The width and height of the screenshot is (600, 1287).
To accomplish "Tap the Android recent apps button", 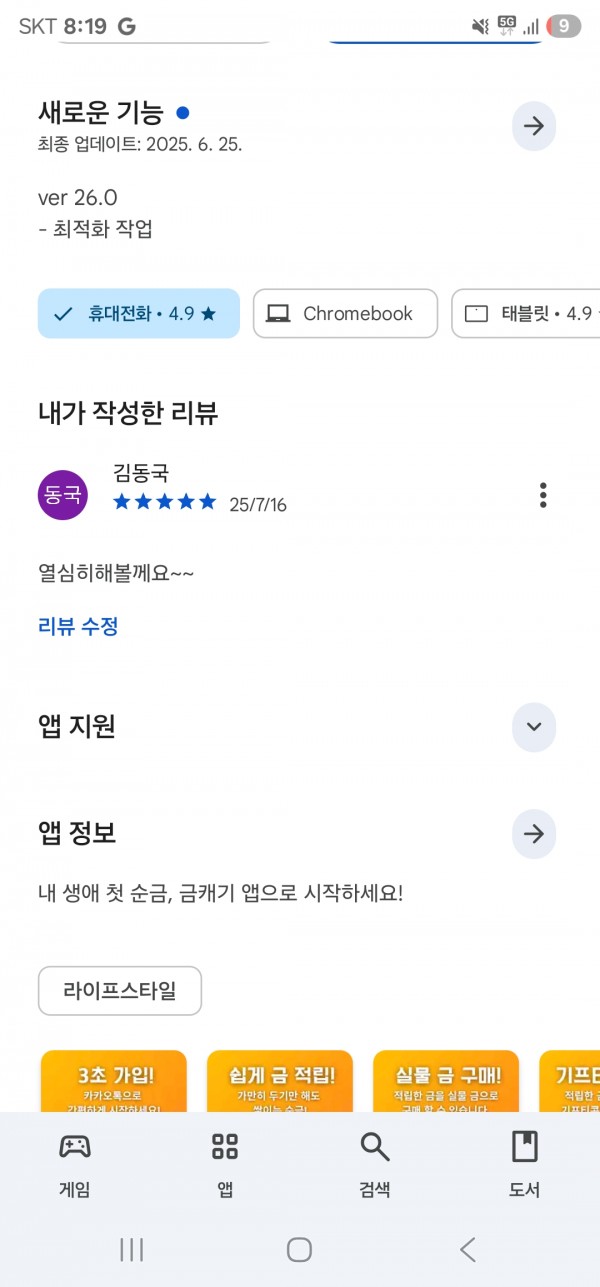I will [x=132, y=1249].
